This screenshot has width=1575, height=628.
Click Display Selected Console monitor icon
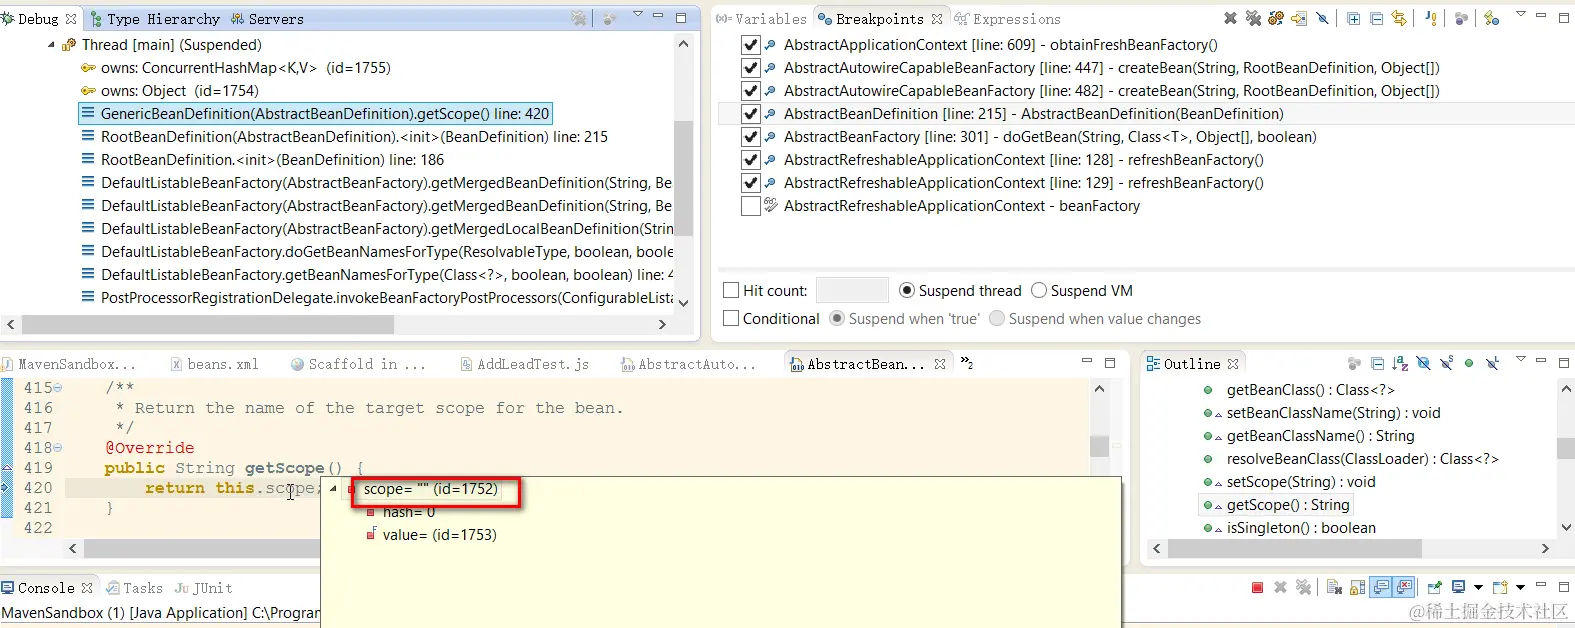point(1458,587)
